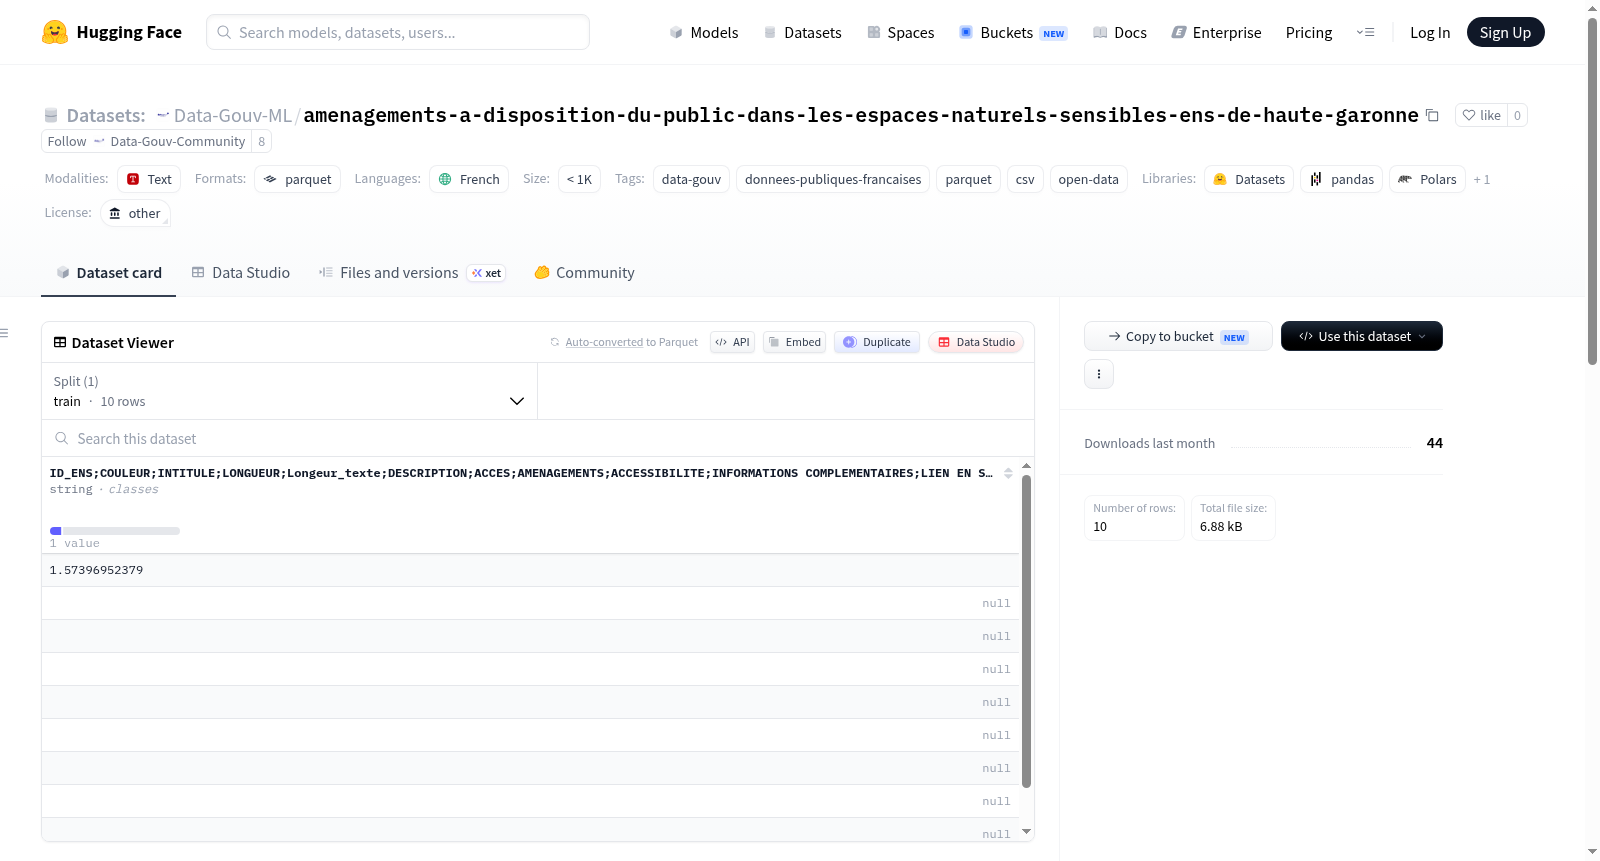Screen dimensions: 1600x861
Task: Open Docs in top navigation
Action: point(1120,32)
